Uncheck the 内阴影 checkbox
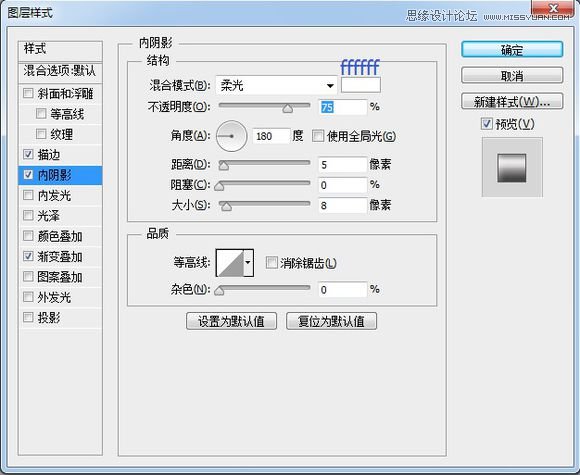580x475 pixels. [x=28, y=174]
